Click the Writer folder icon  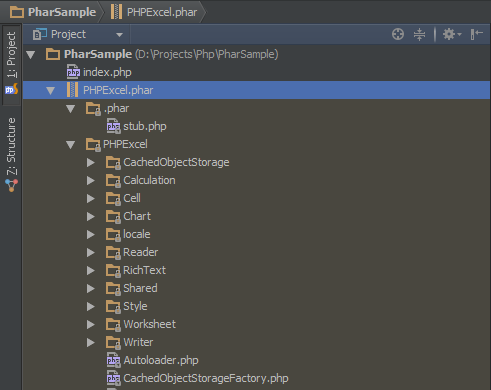tap(113, 342)
